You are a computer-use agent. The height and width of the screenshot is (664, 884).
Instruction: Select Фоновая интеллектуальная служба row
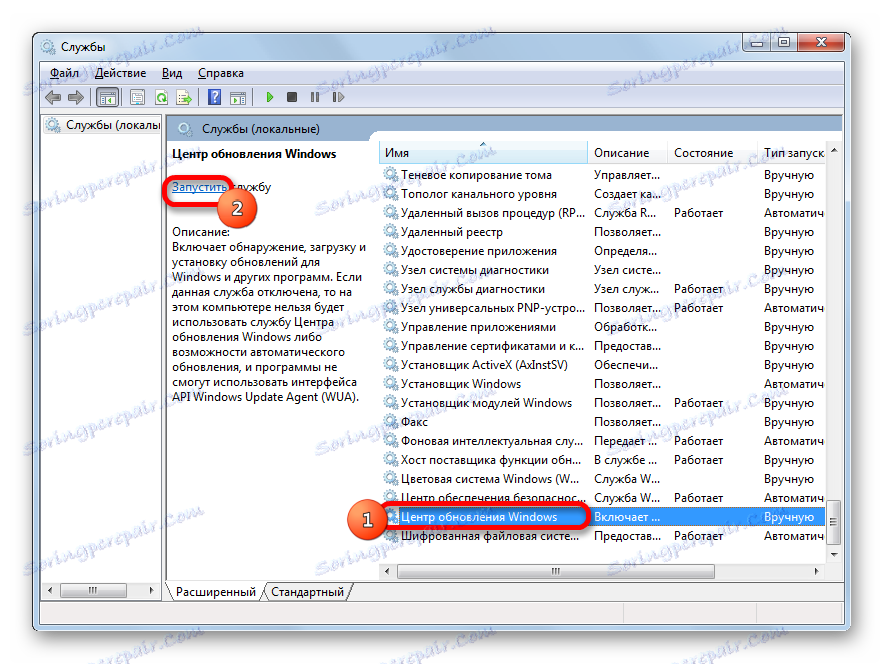603,441
